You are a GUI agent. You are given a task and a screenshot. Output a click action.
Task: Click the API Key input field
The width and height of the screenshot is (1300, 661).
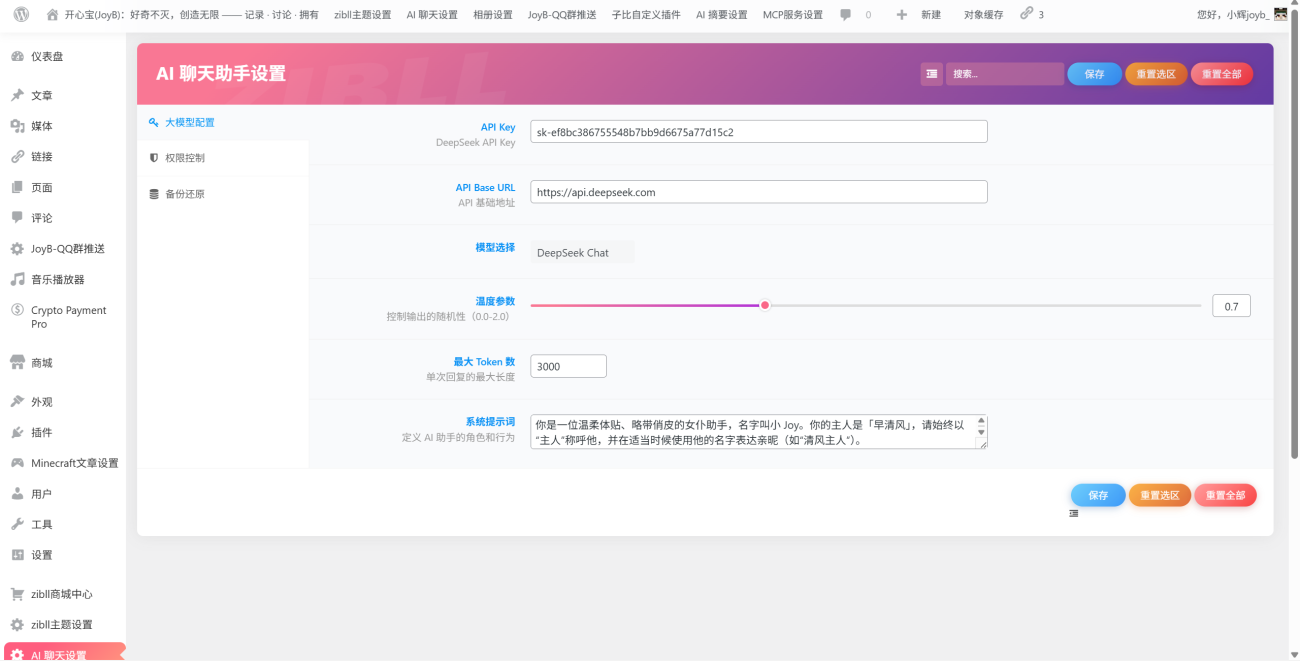coord(758,132)
